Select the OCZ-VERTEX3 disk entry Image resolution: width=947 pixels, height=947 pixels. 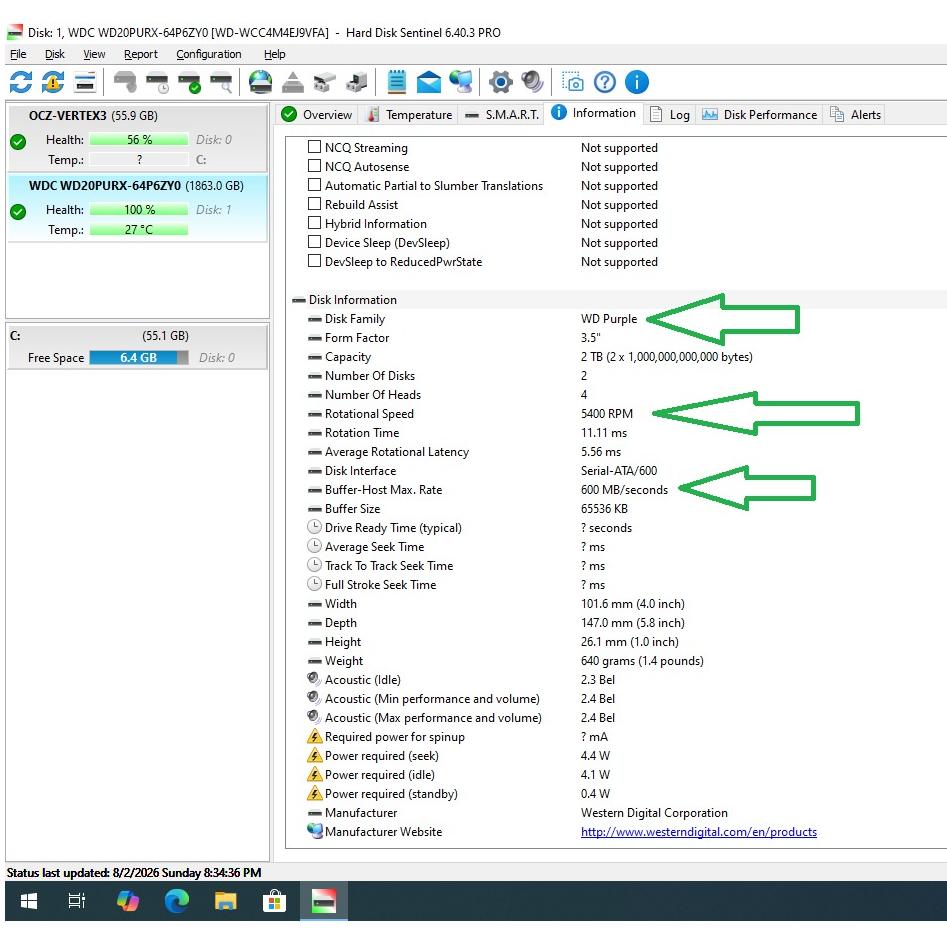137,138
